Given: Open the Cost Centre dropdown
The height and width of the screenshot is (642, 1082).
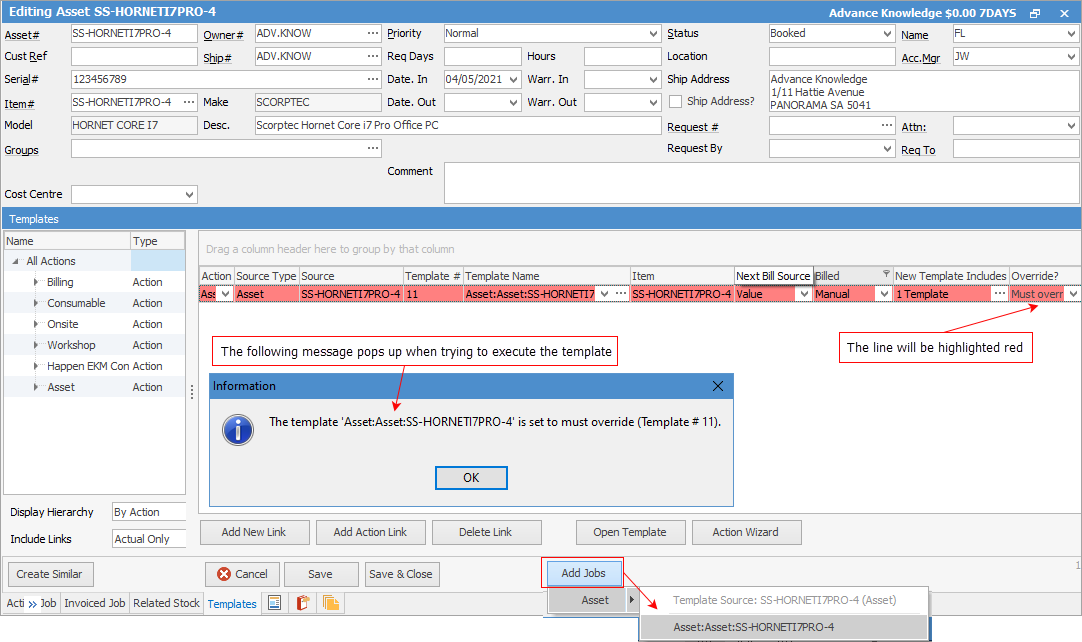Looking at the screenshot, I should pyautogui.click(x=189, y=195).
